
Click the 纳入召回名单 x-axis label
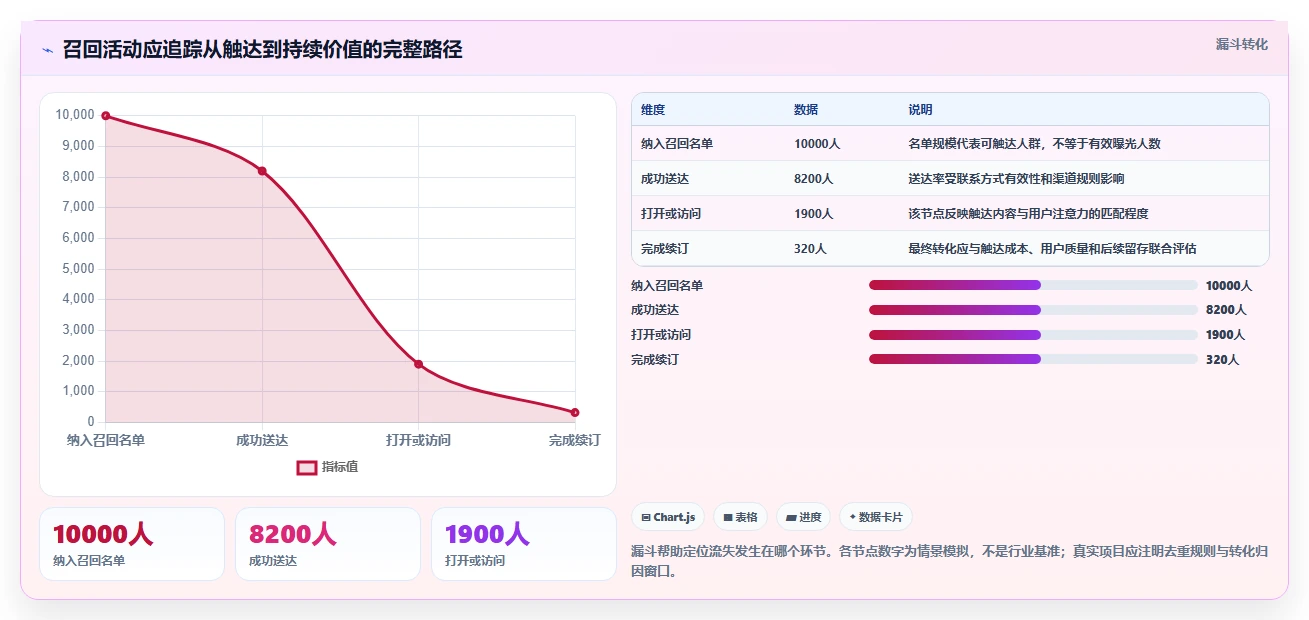[106, 440]
